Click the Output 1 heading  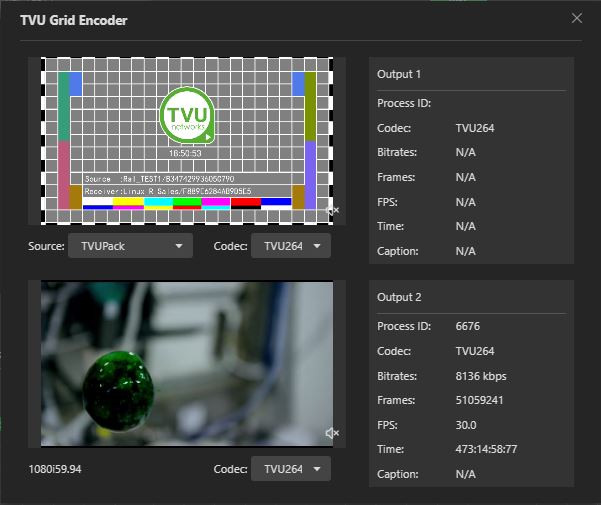(399, 74)
